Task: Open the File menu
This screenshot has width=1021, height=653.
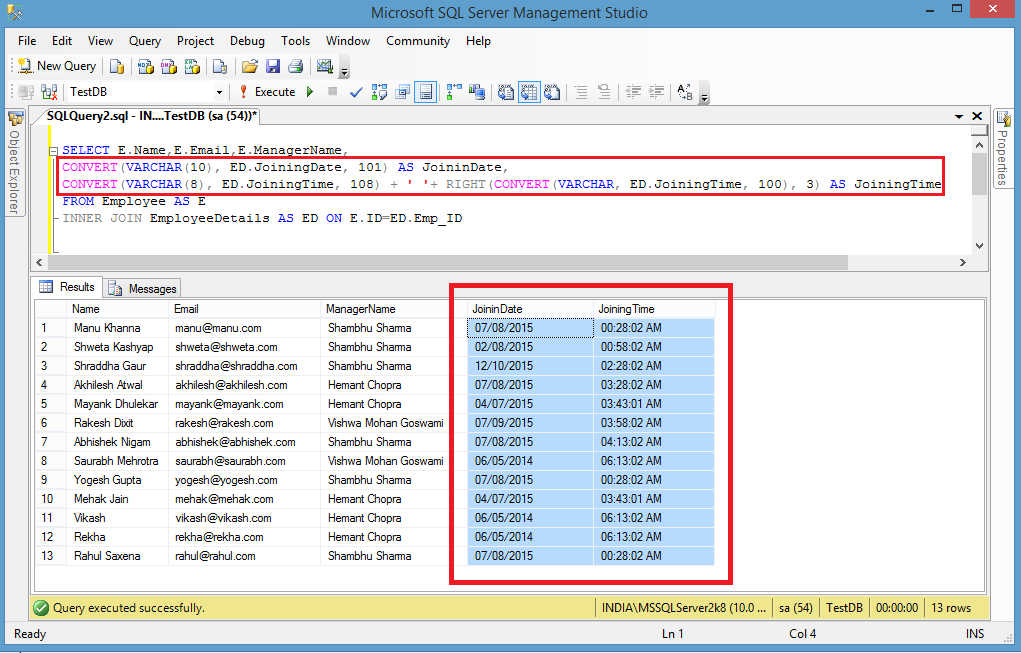Action: point(27,41)
